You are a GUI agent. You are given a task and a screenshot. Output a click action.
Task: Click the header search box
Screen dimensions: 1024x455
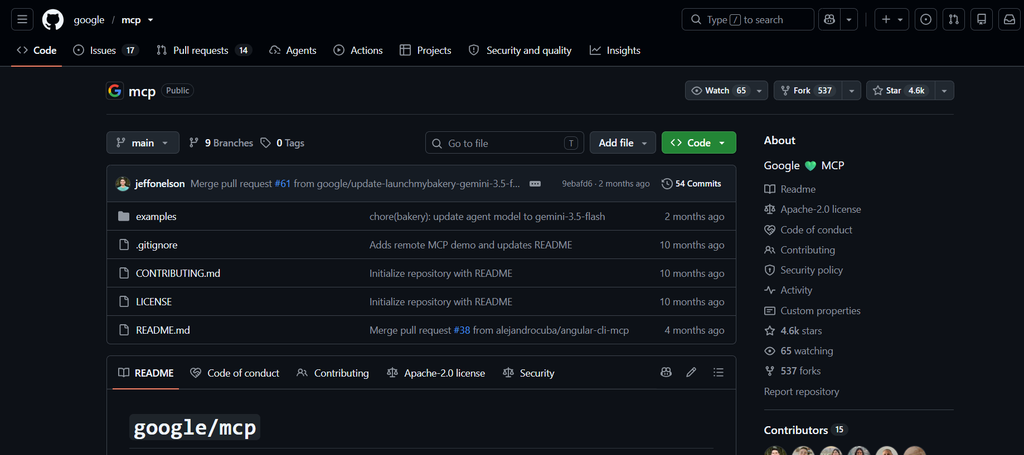(x=748, y=20)
